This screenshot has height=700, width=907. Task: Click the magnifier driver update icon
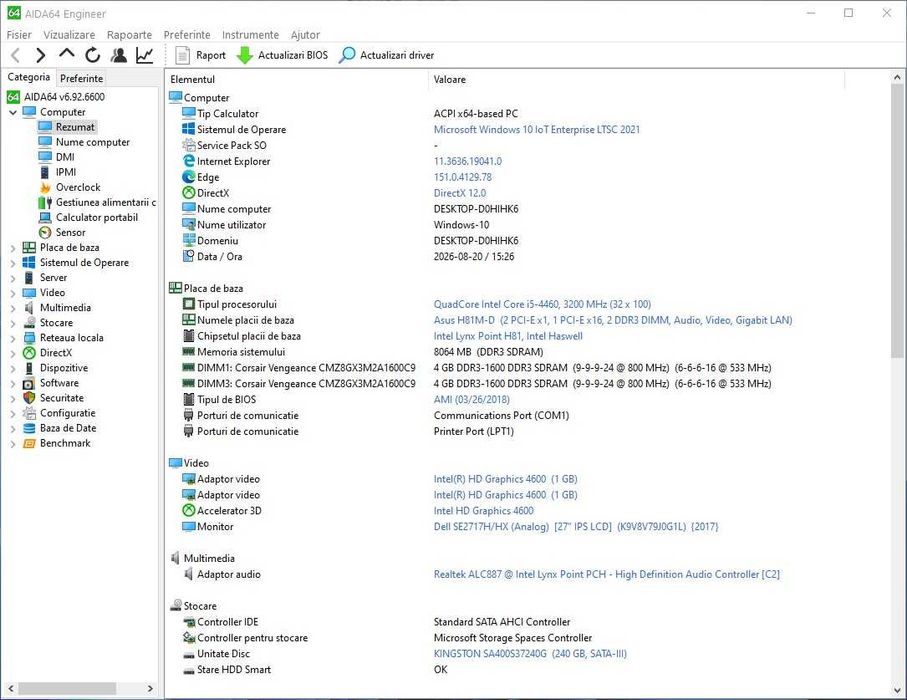346,56
